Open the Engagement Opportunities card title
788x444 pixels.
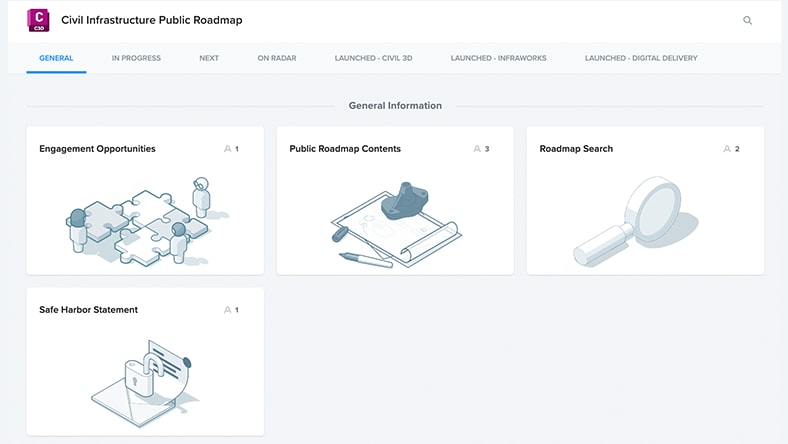pos(97,149)
